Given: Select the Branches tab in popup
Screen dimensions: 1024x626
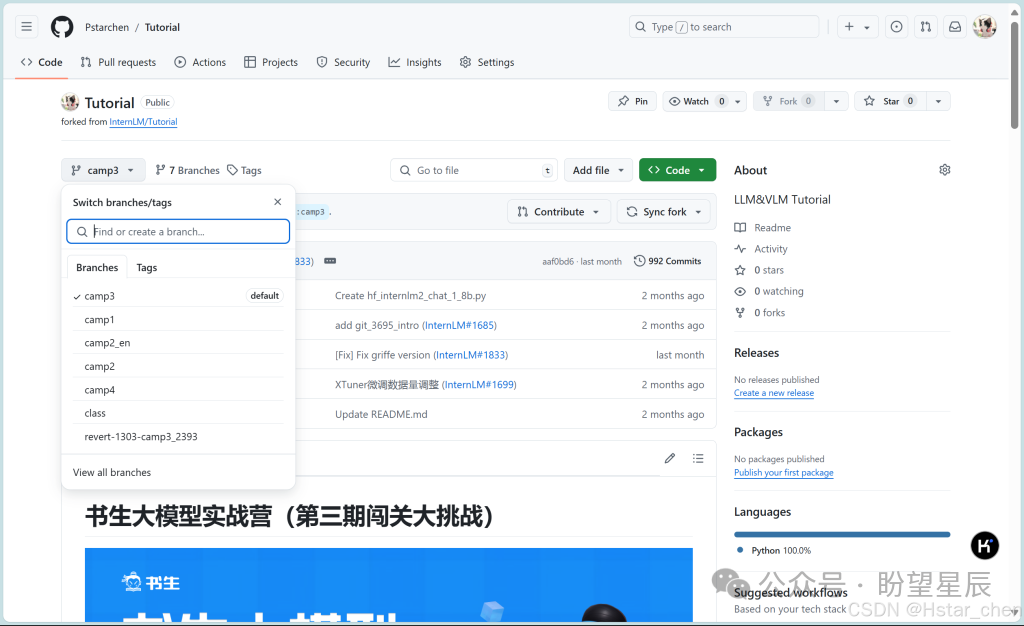Looking at the screenshot, I should point(97,268).
